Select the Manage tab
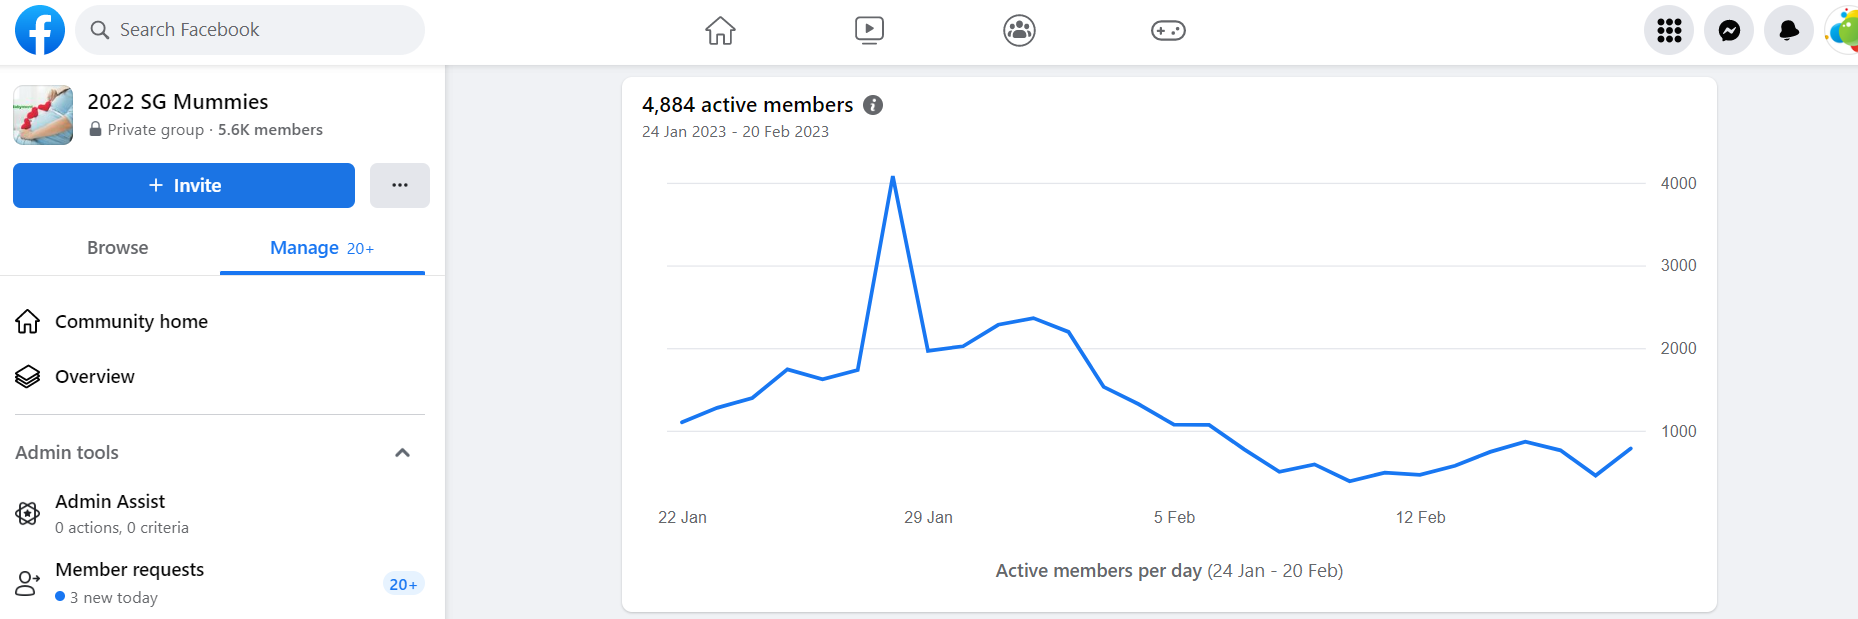Image resolution: width=1858 pixels, height=619 pixels. (x=321, y=248)
